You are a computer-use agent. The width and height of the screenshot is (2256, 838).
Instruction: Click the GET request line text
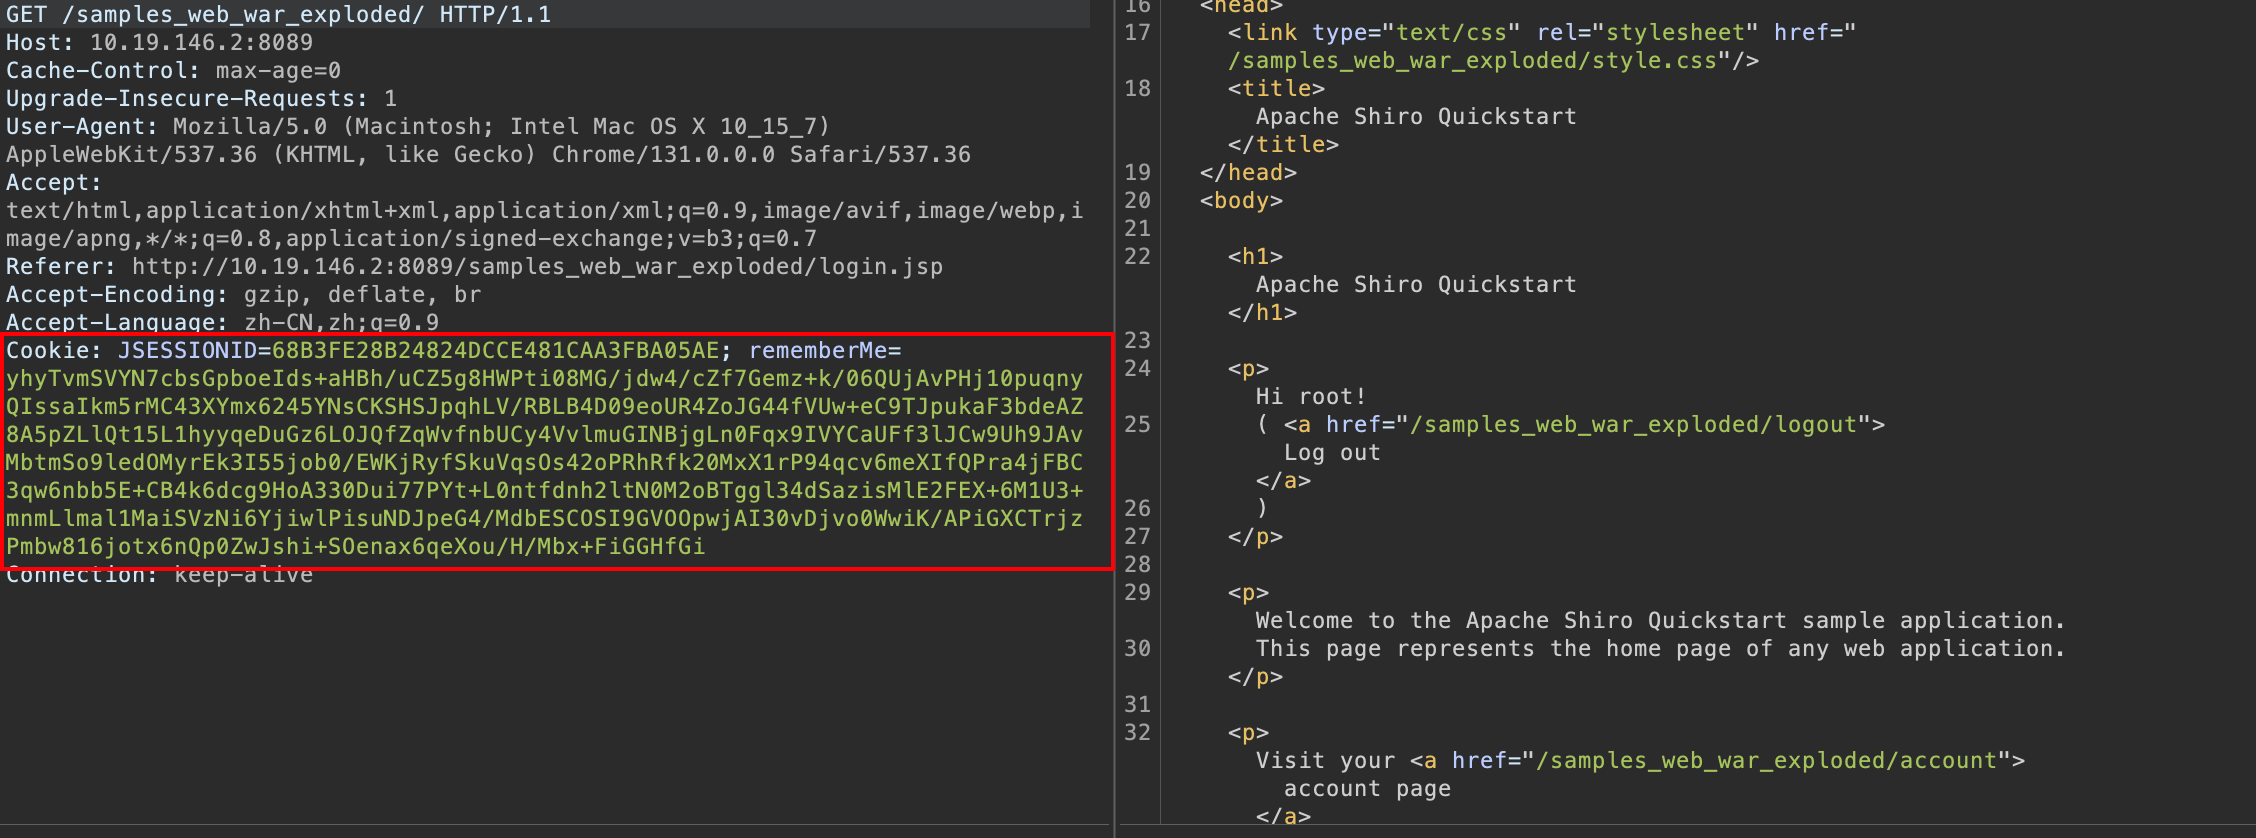pyautogui.click(x=278, y=14)
